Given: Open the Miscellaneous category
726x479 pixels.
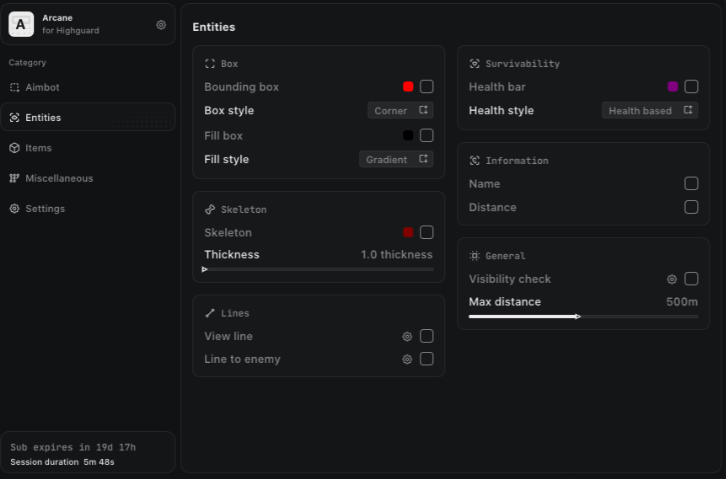Looking at the screenshot, I should [x=59, y=178].
